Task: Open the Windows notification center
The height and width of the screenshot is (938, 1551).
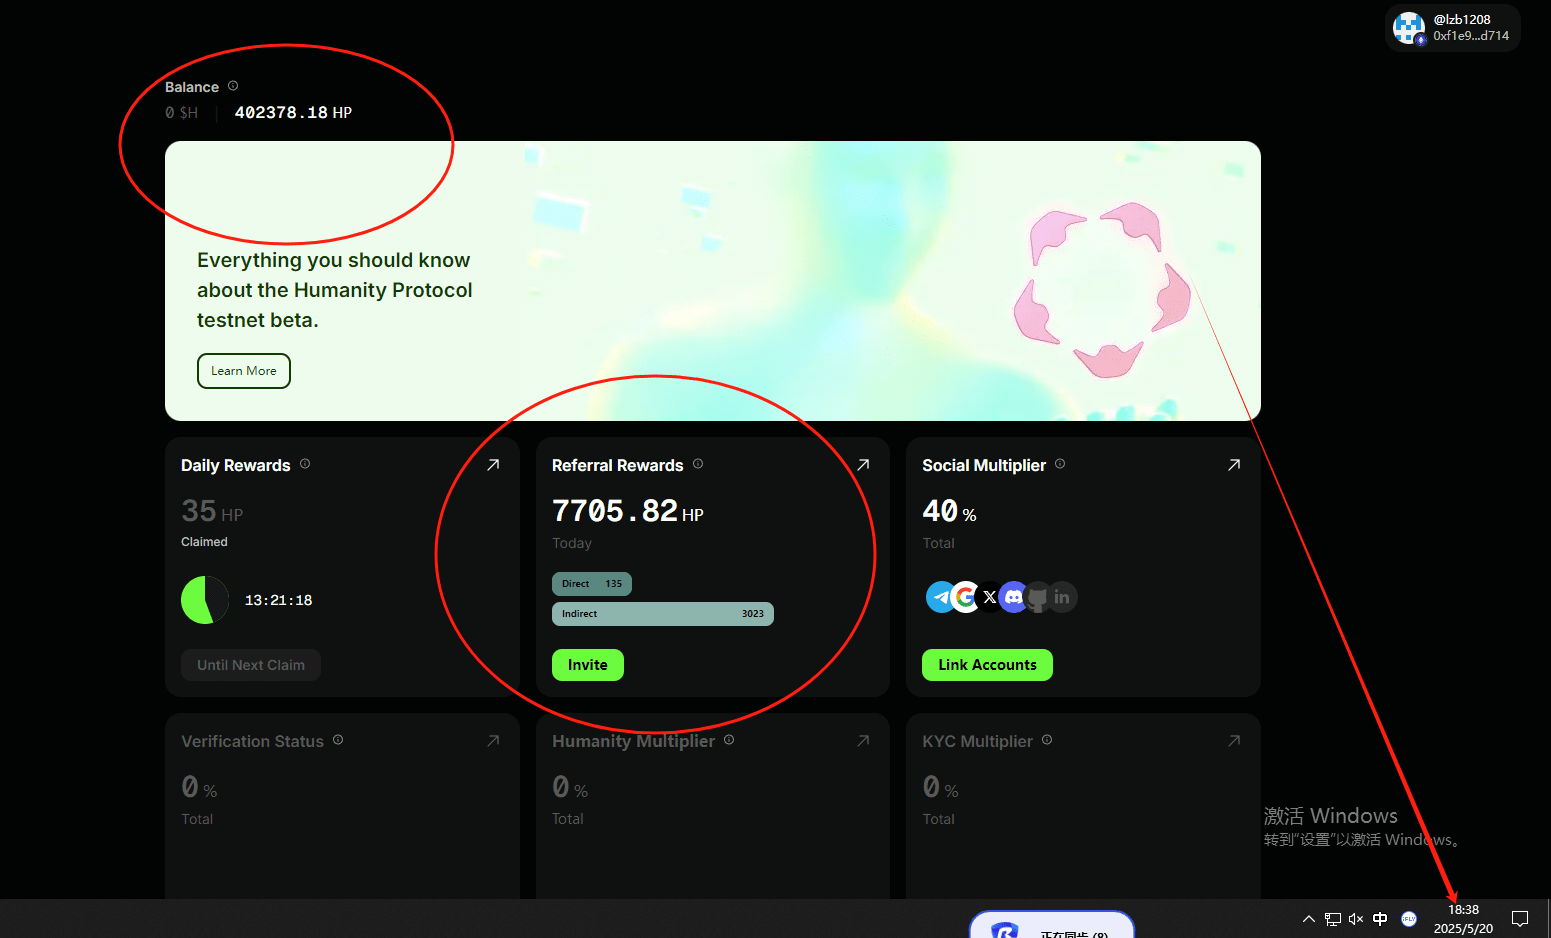Action: point(1520,919)
